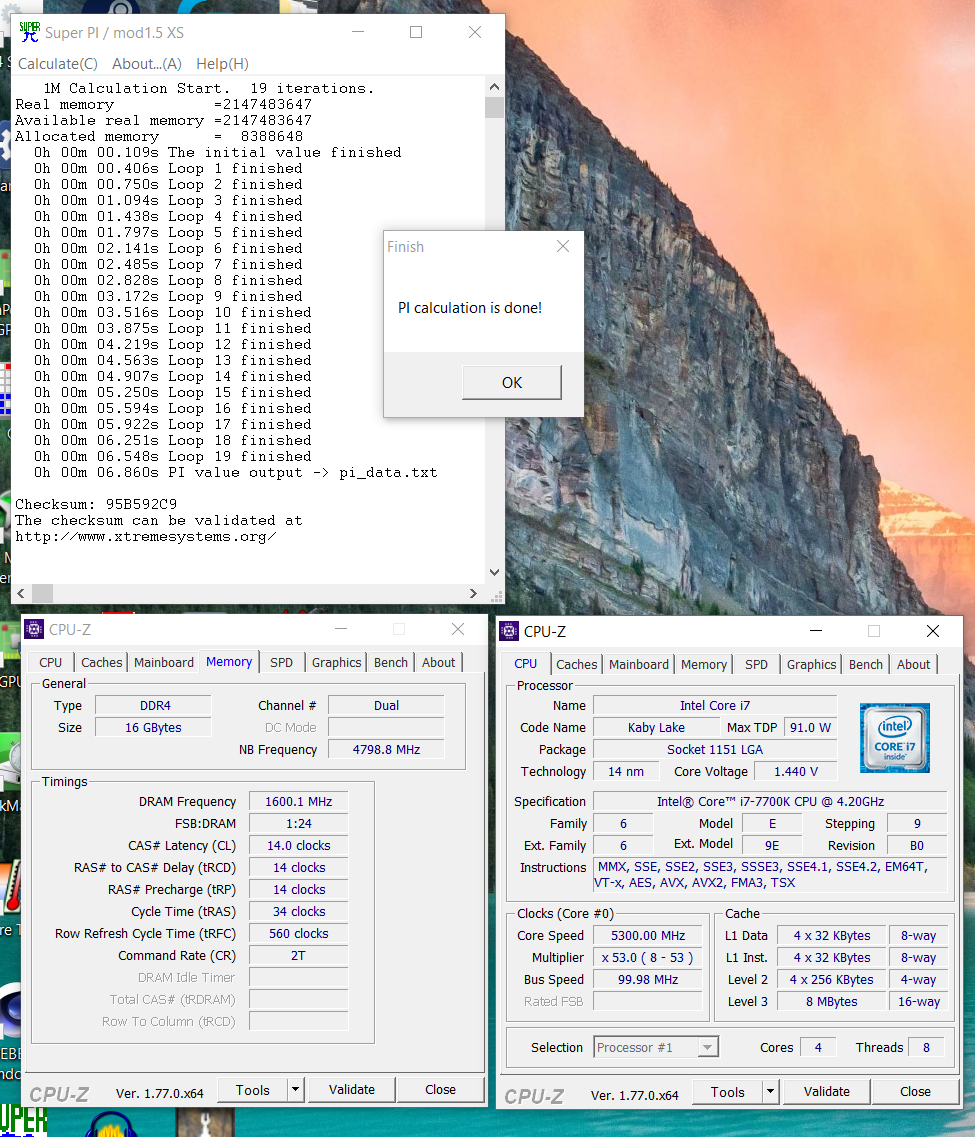Click the Super PI desktop icon at bottom left

pos(24,1120)
